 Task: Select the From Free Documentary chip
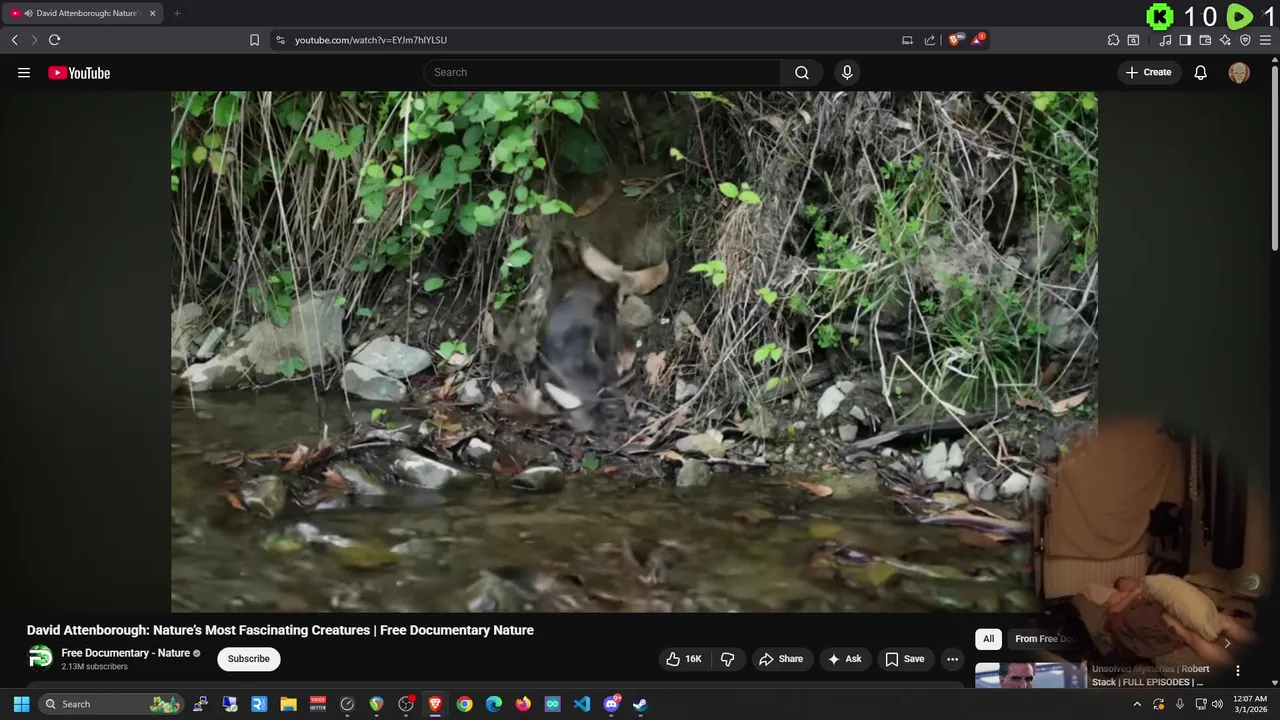click(x=1045, y=639)
